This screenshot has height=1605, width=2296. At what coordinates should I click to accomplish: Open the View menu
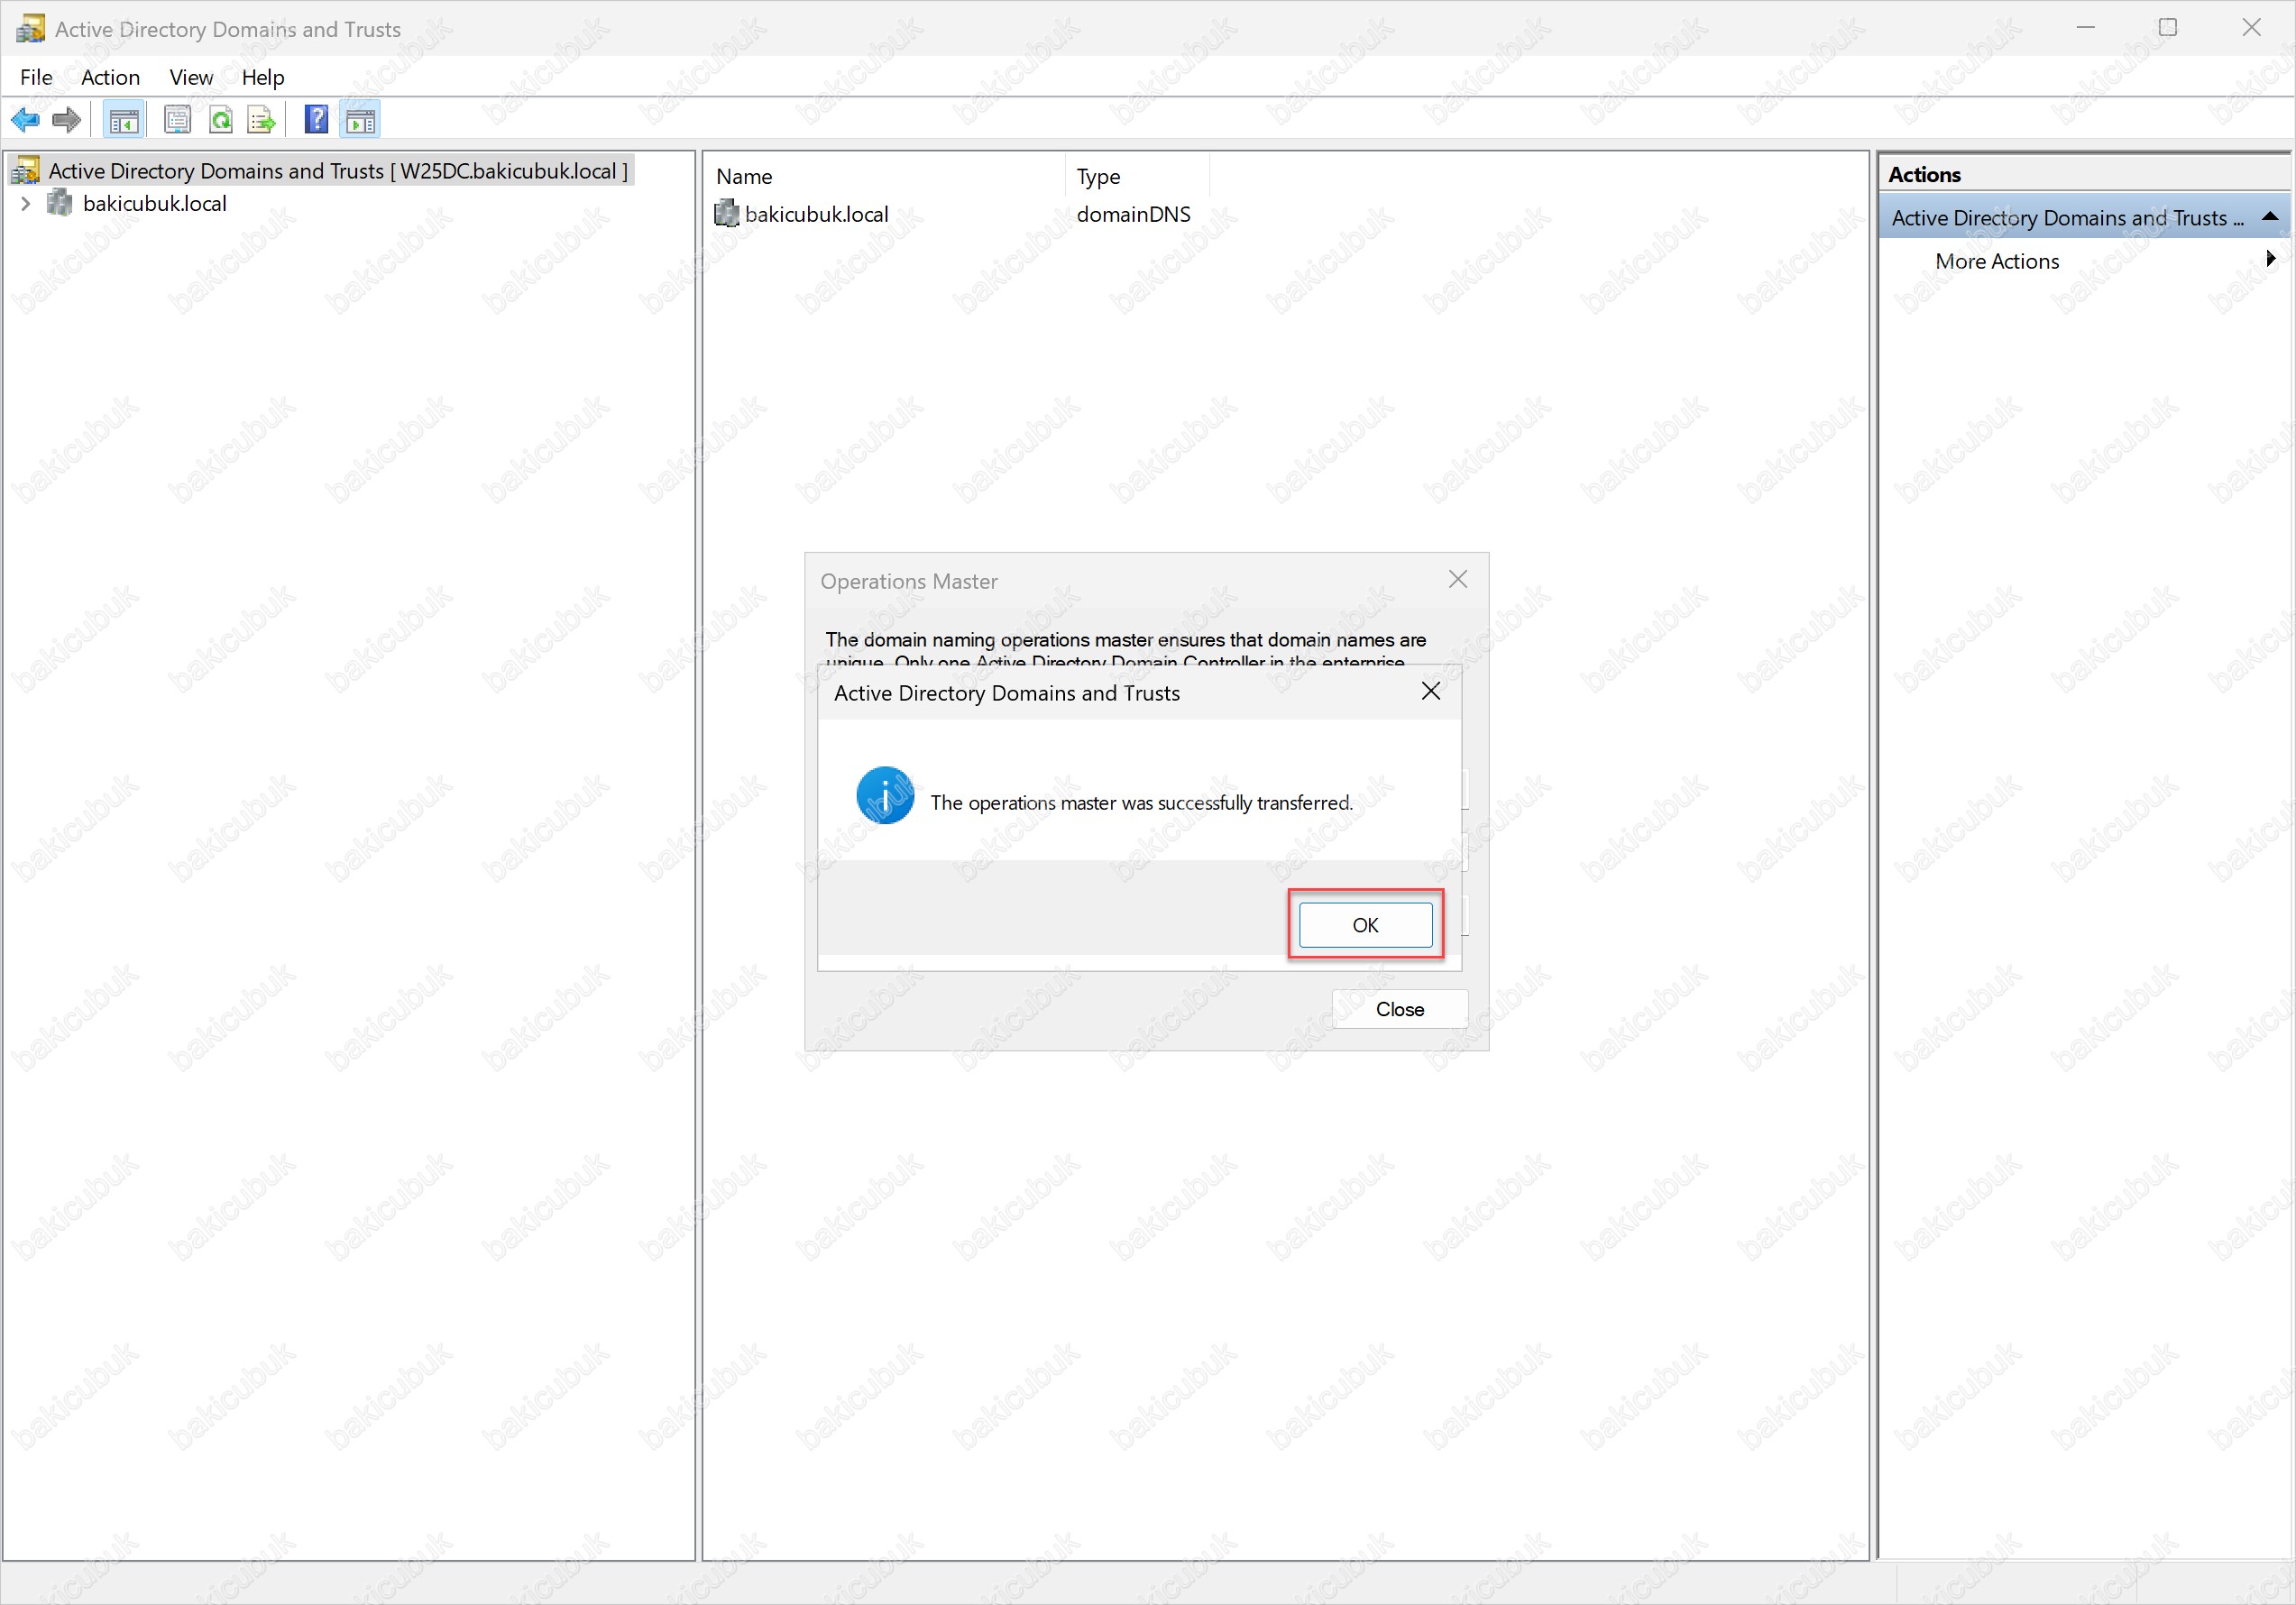point(190,77)
